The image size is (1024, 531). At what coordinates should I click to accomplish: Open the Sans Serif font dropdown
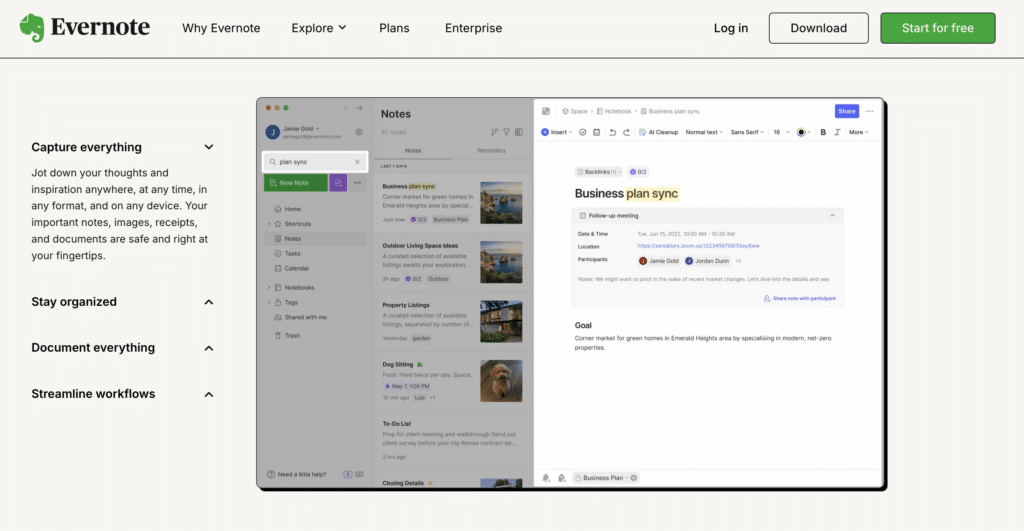point(747,132)
